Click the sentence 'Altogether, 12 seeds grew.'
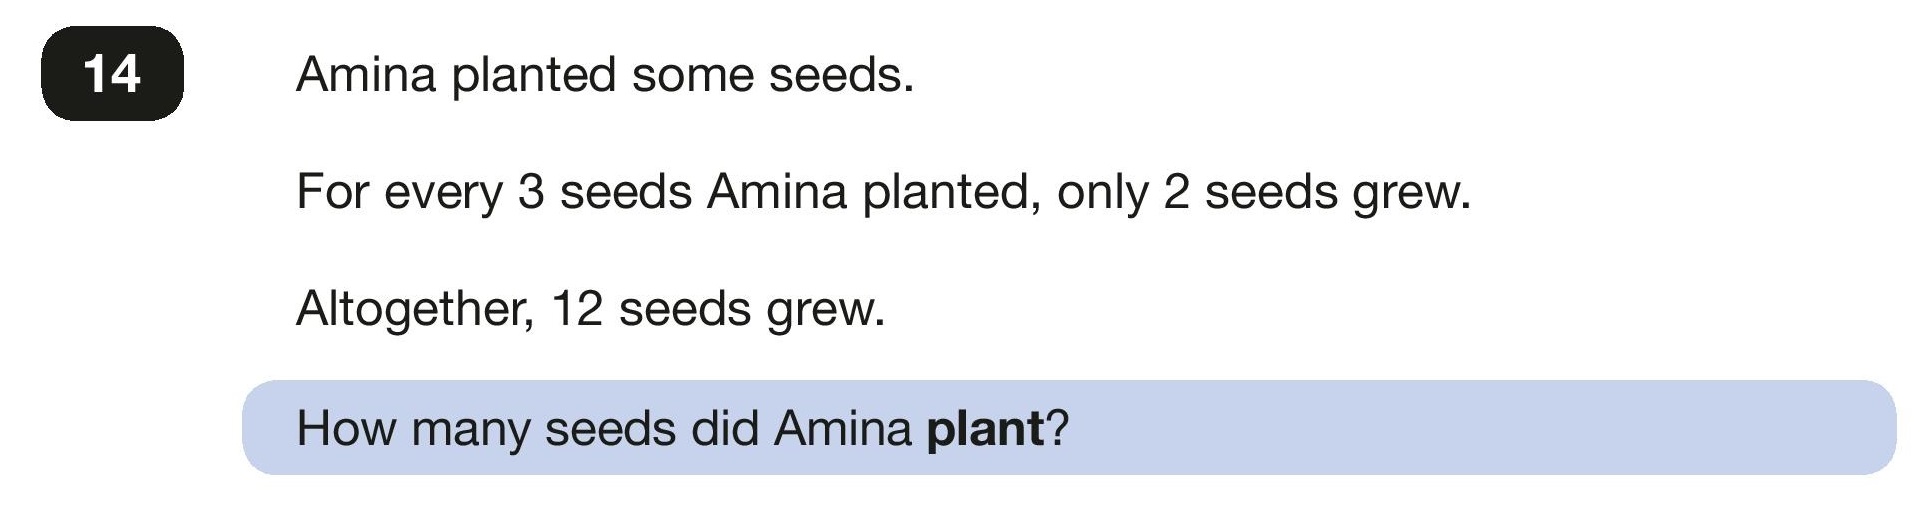Image resolution: width=1921 pixels, height=513 pixels. tap(590, 309)
